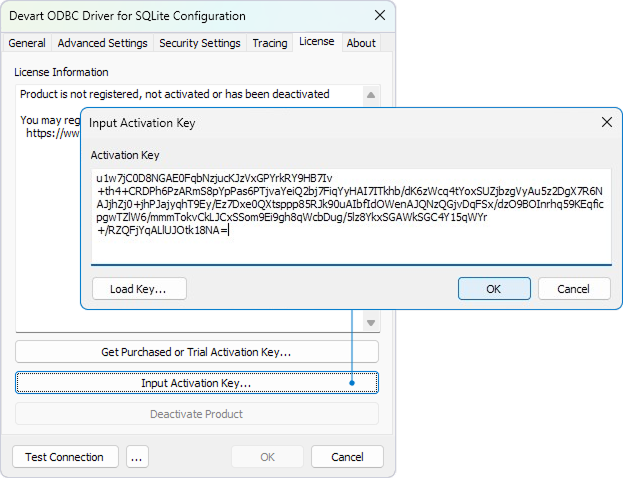The height and width of the screenshot is (478, 623).
Task: Open the About tab
Action: point(361,43)
